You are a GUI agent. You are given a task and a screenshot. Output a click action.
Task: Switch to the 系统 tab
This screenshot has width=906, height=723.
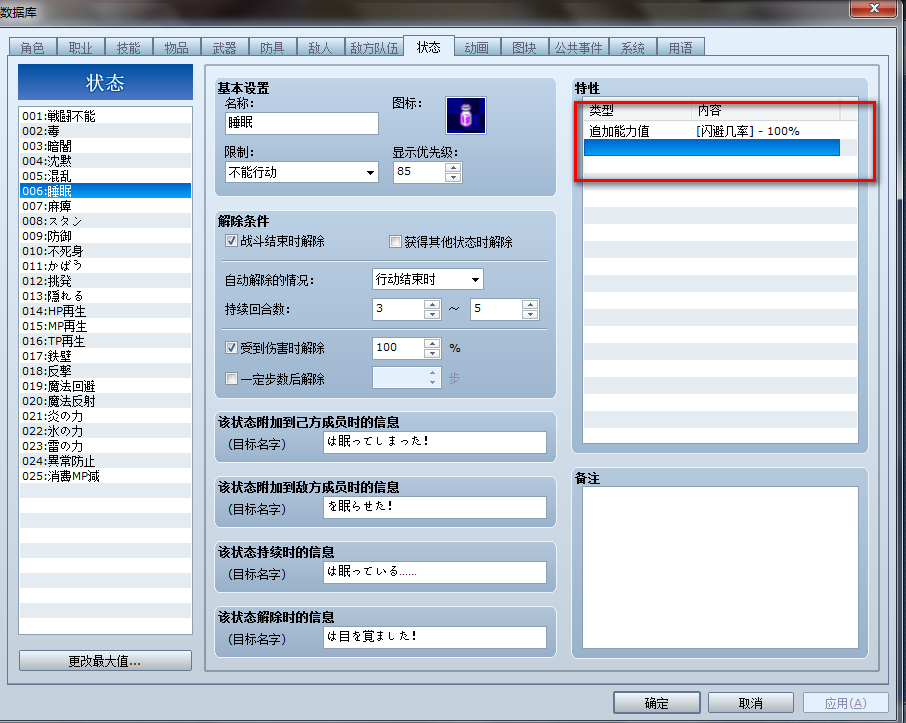633,47
